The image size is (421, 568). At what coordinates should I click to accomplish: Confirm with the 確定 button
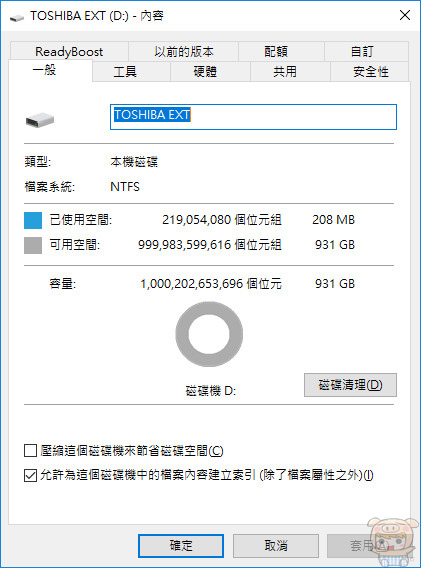click(x=181, y=546)
